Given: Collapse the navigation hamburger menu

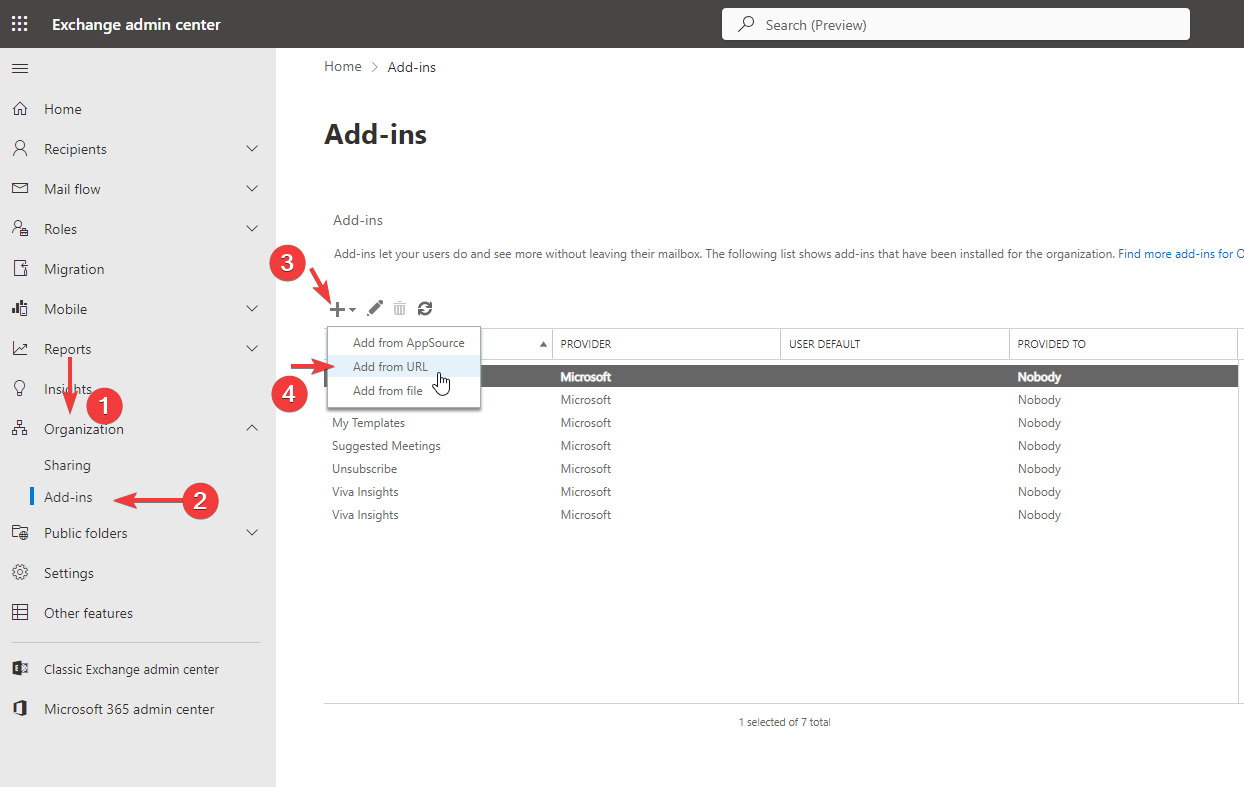Looking at the screenshot, I should tap(20, 69).
